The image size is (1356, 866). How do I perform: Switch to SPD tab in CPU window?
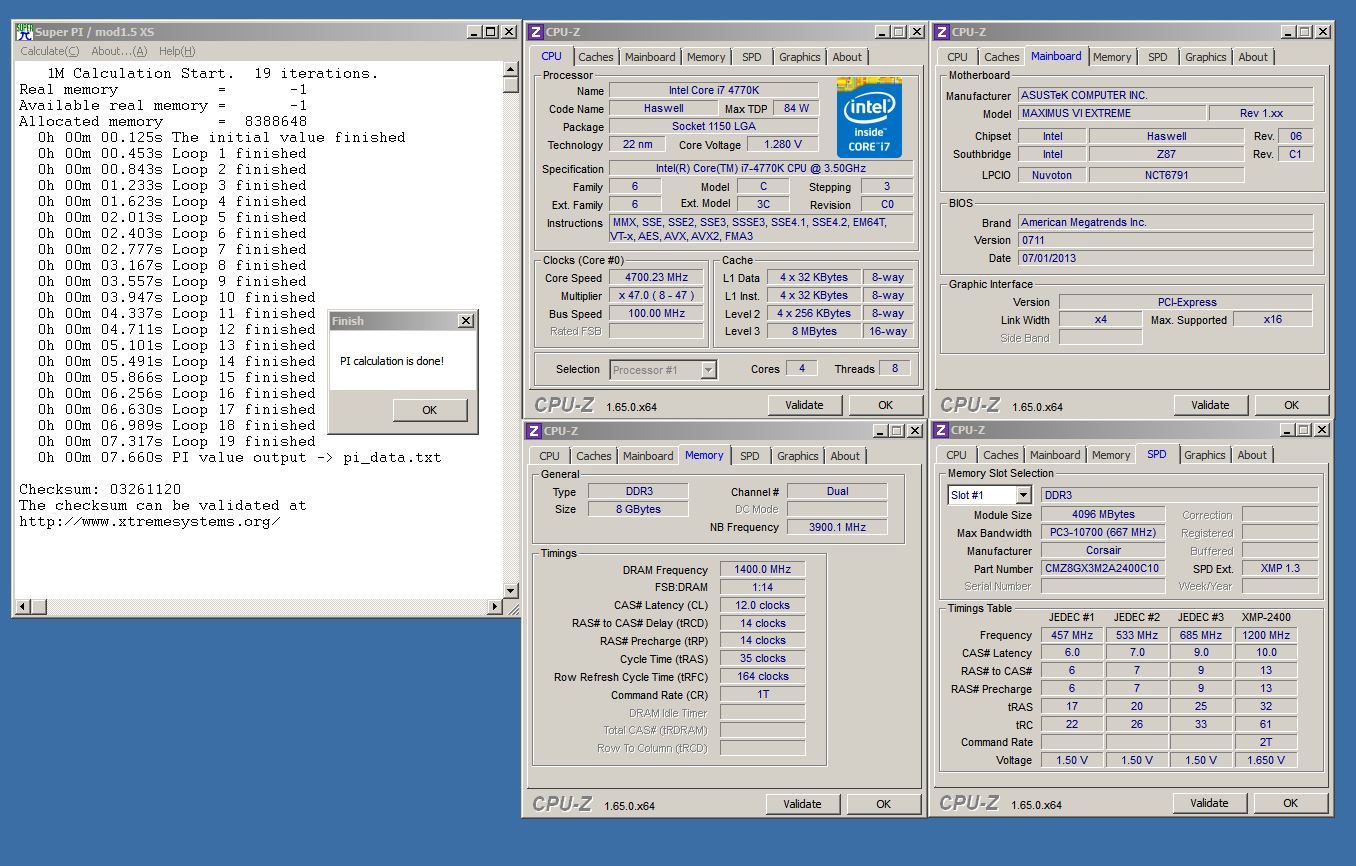click(x=751, y=57)
